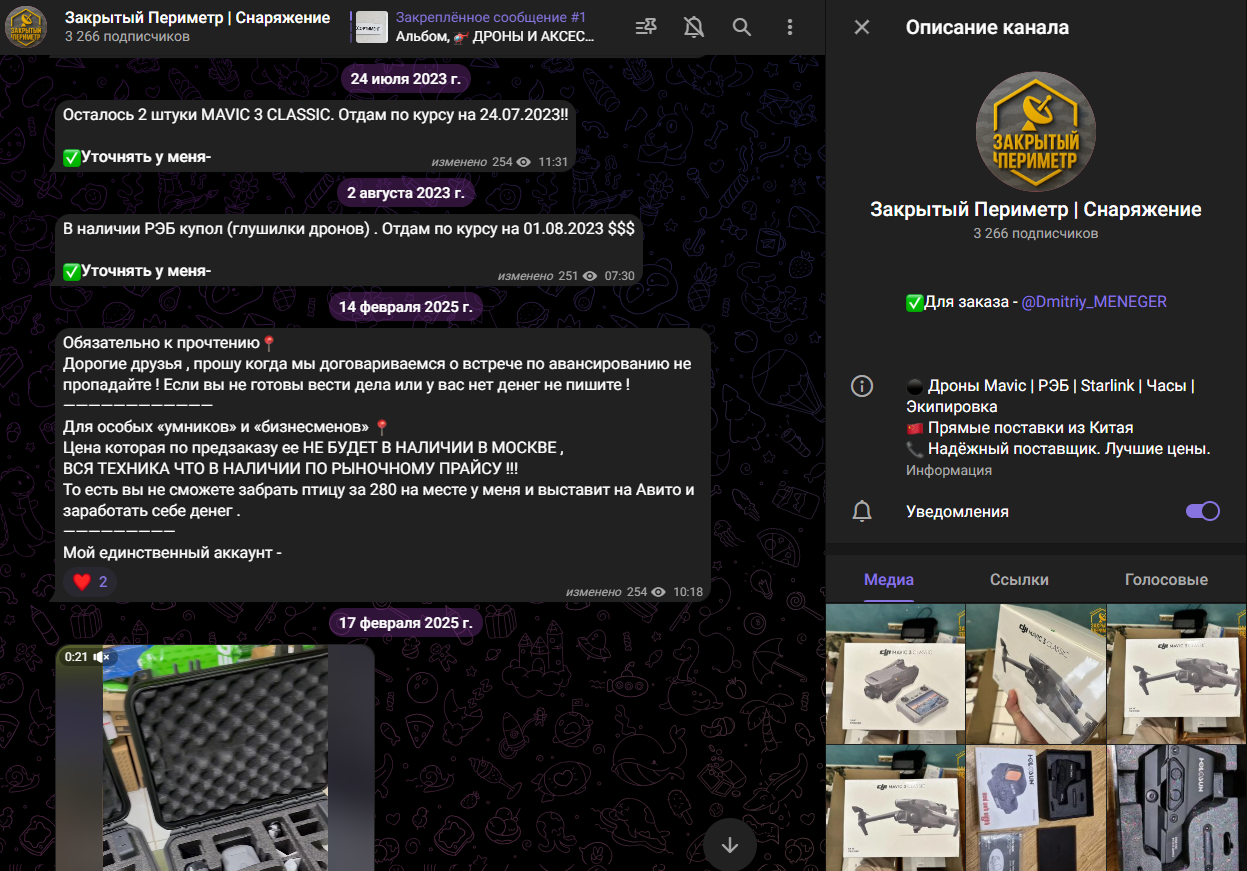The image size is (1247, 871).
Task: Click the 'Информация' label under description
Action: tap(949, 470)
